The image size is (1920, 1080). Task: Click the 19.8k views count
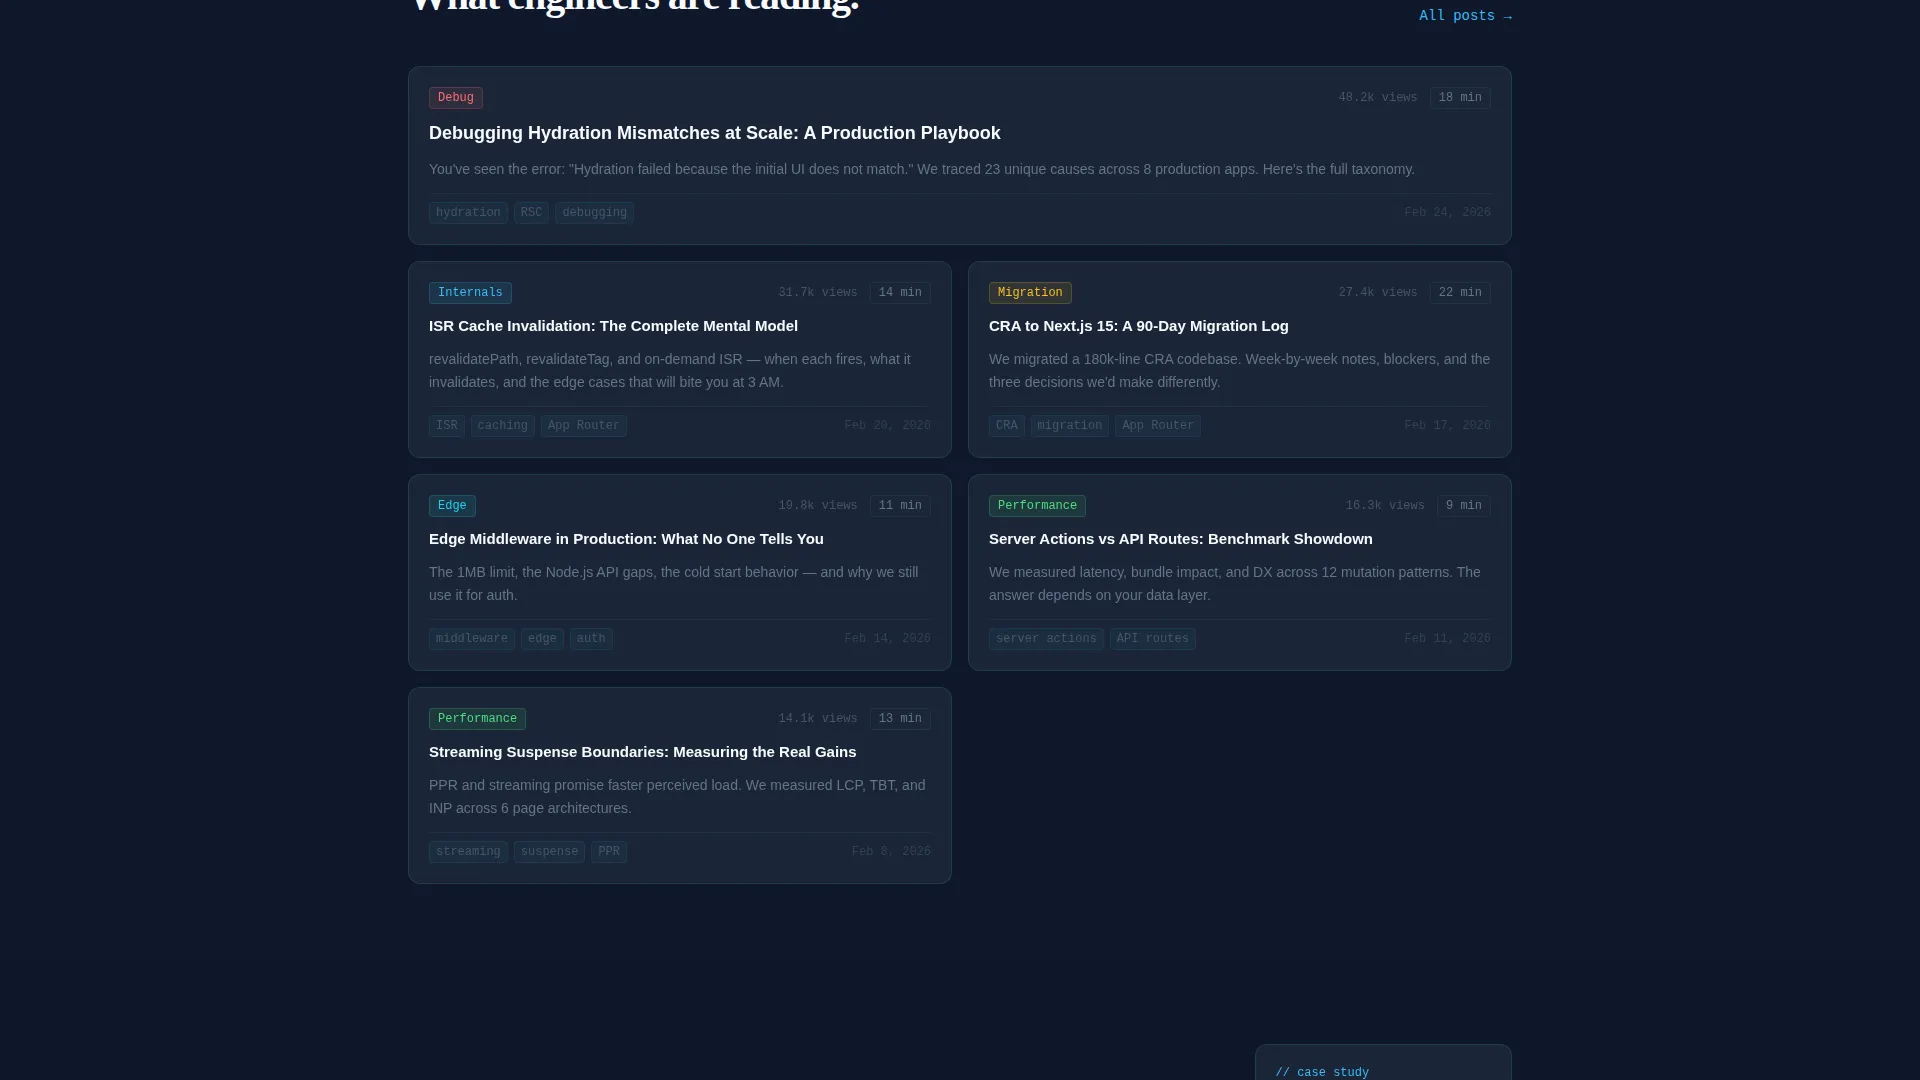pyautogui.click(x=818, y=506)
